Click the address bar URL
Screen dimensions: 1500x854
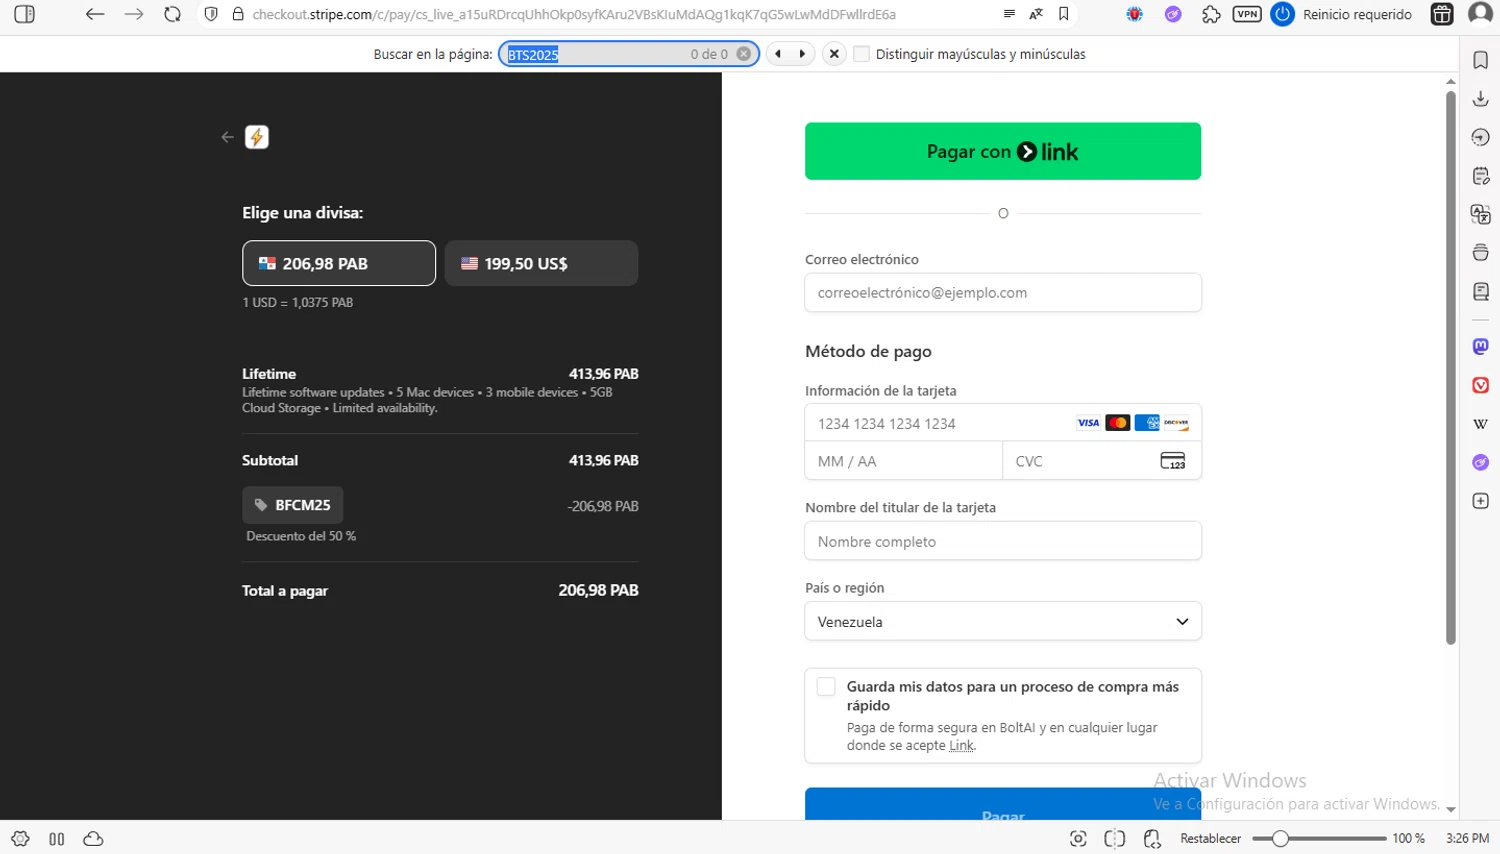574,14
